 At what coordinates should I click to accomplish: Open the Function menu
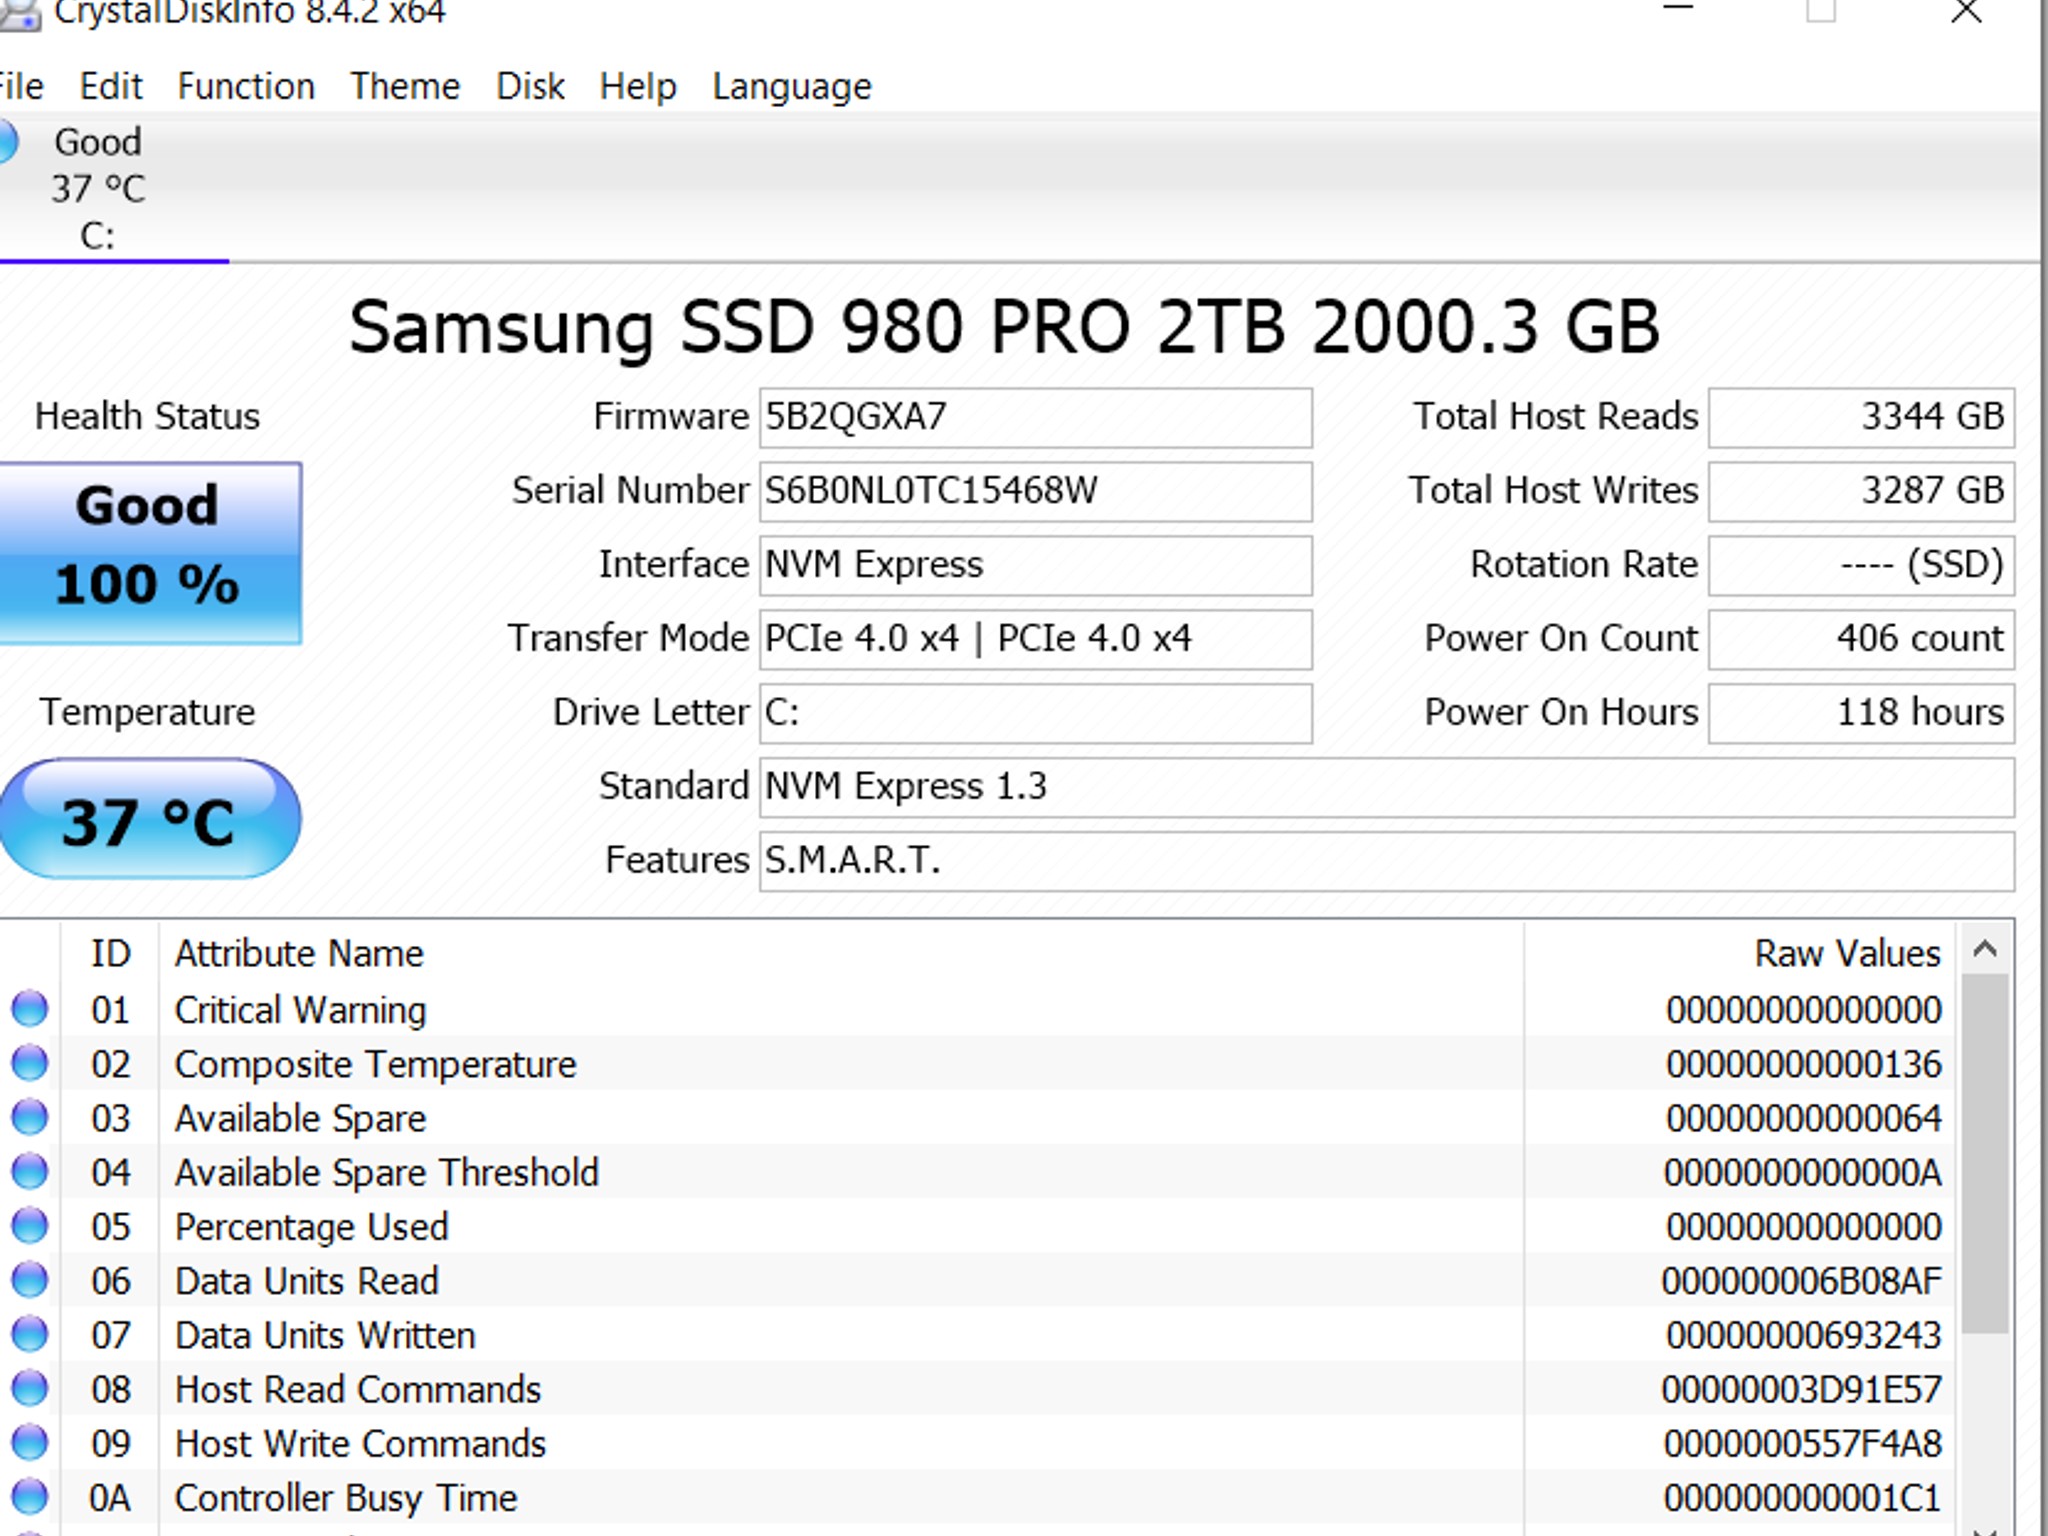pyautogui.click(x=246, y=87)
